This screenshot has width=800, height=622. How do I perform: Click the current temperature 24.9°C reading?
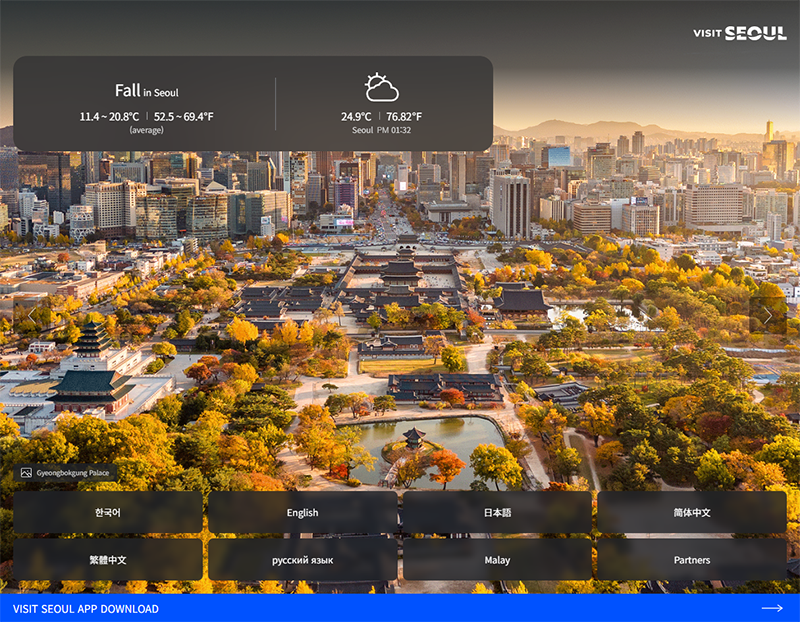356,116
